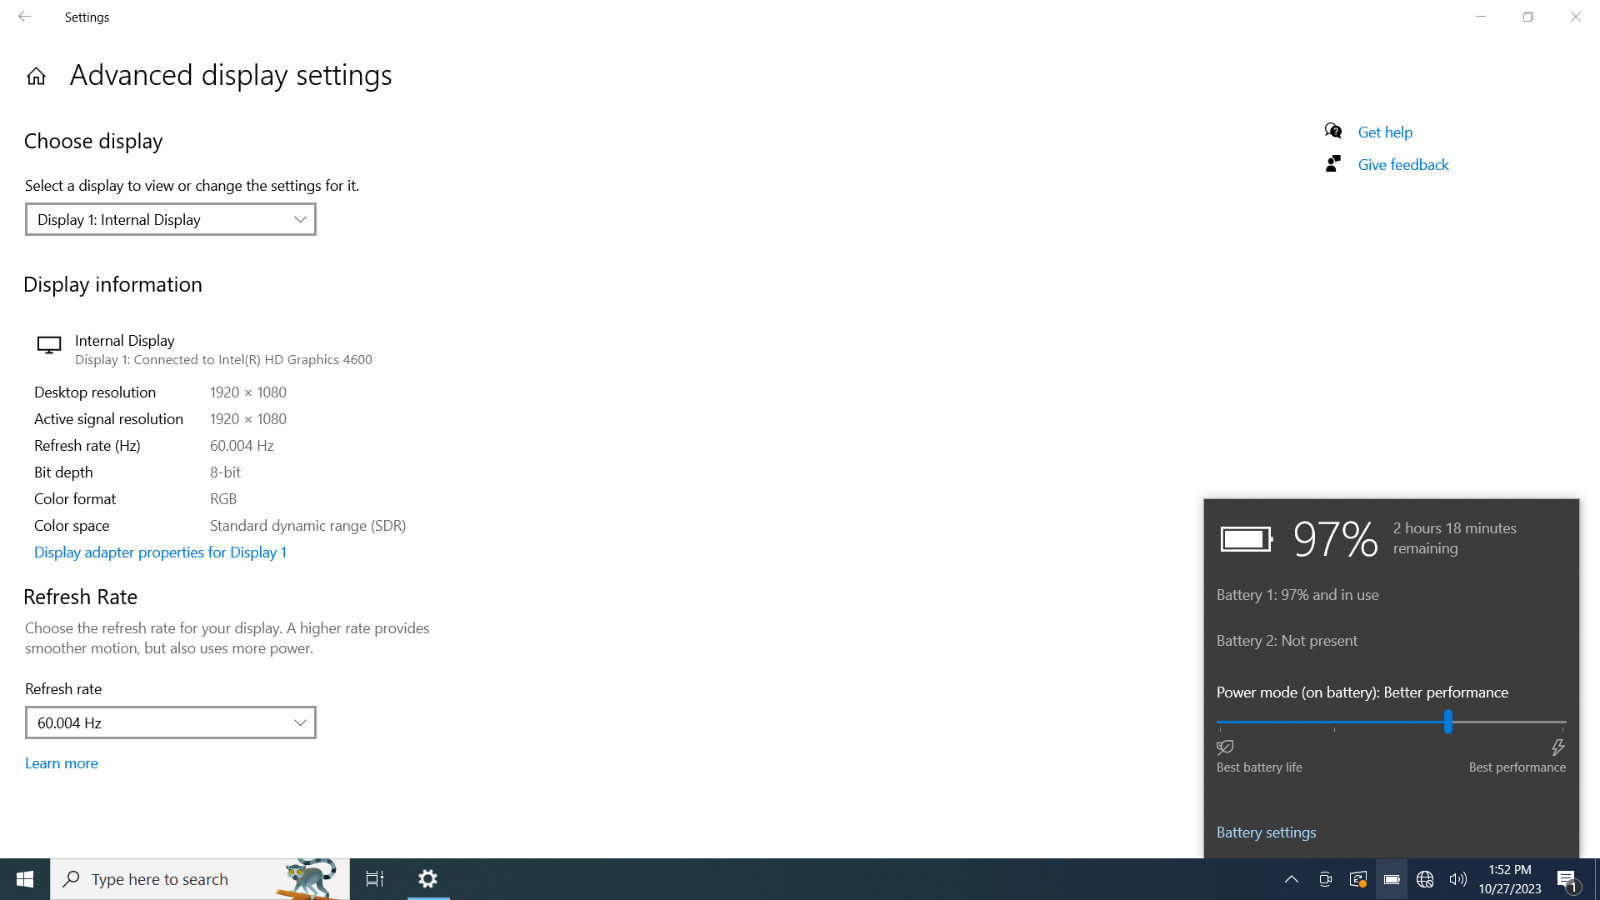The image size is (1600, 900).
Task: Click 'Display 1: Connected to Intel(R) HD Graphics 4600'
Action: [224, 360]
